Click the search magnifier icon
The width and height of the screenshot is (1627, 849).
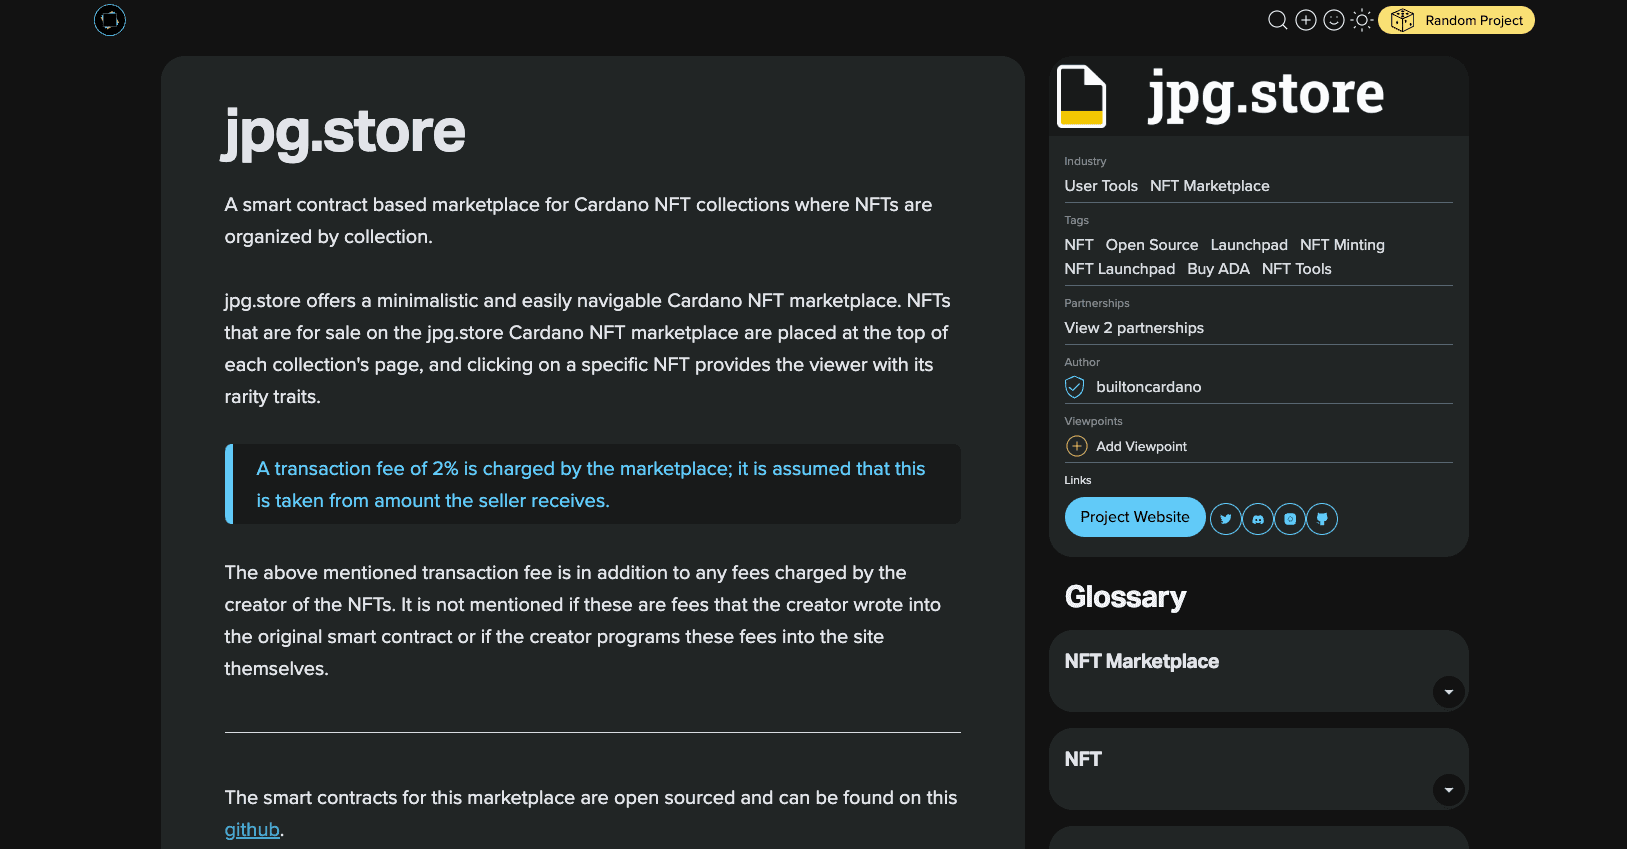click(x=1277, y=20)
